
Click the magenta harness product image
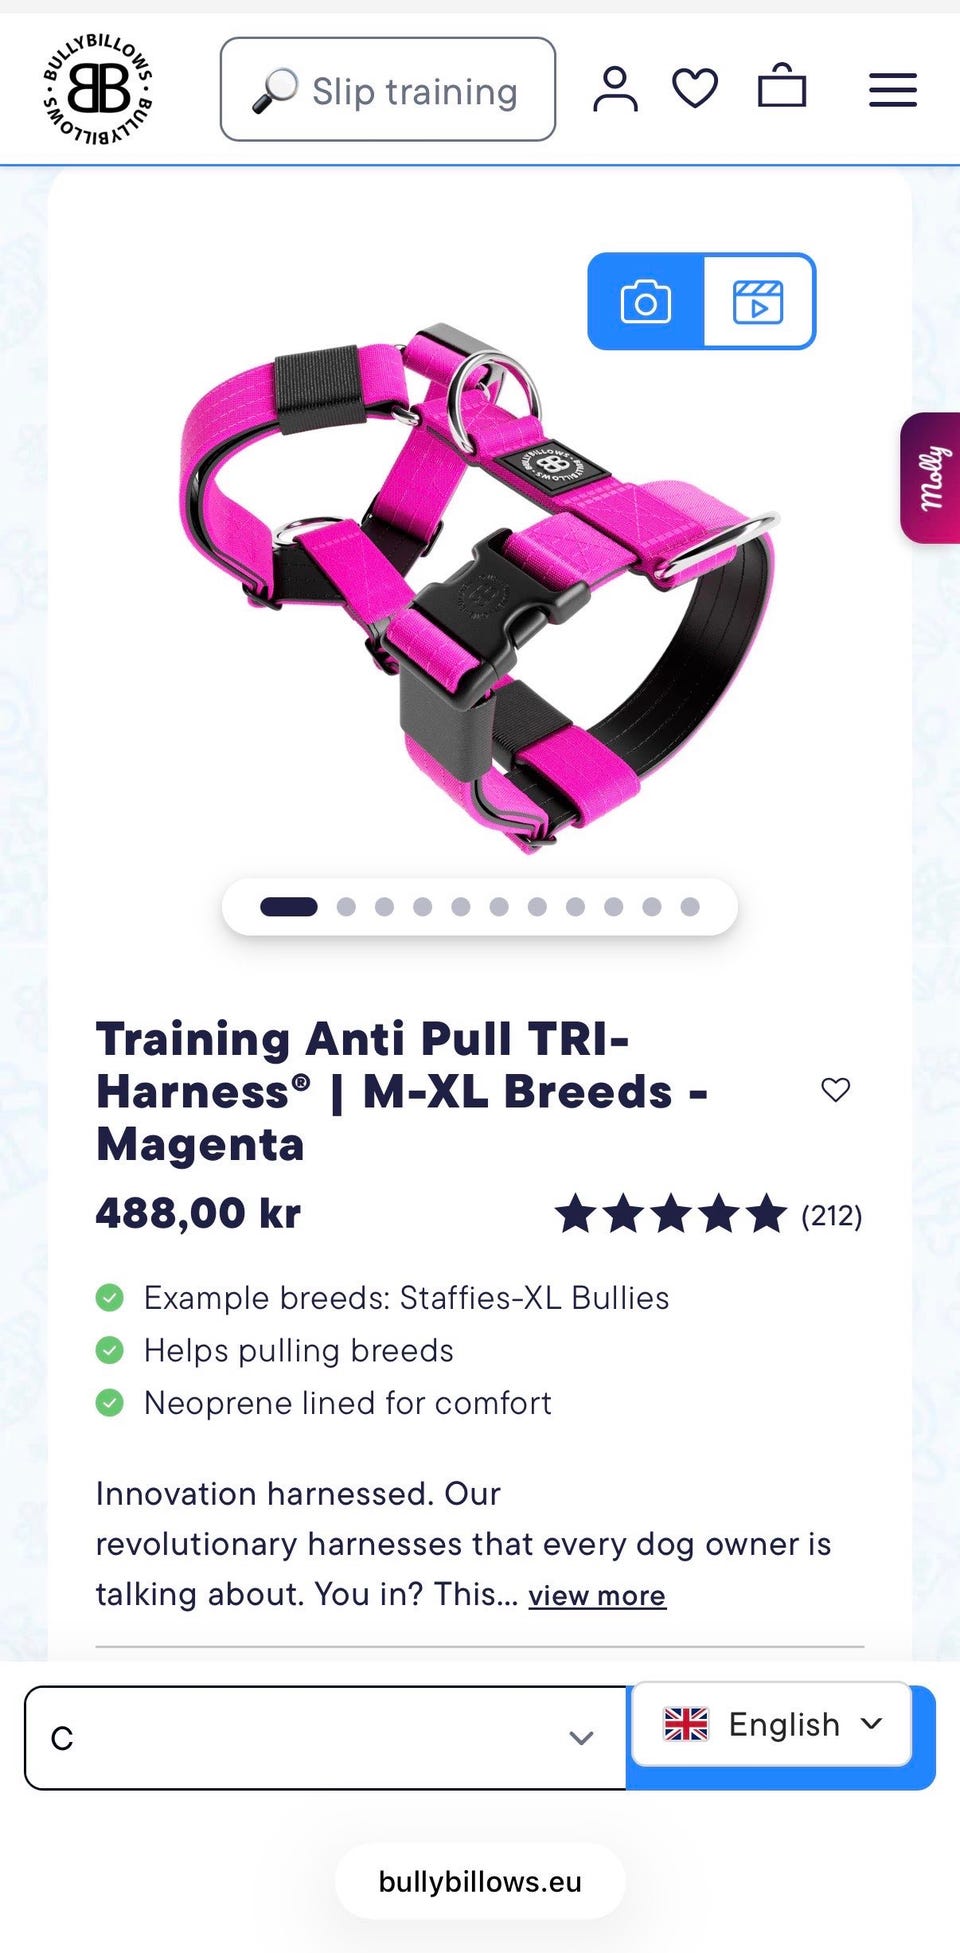pyautogui.click(x=480, y=585)
